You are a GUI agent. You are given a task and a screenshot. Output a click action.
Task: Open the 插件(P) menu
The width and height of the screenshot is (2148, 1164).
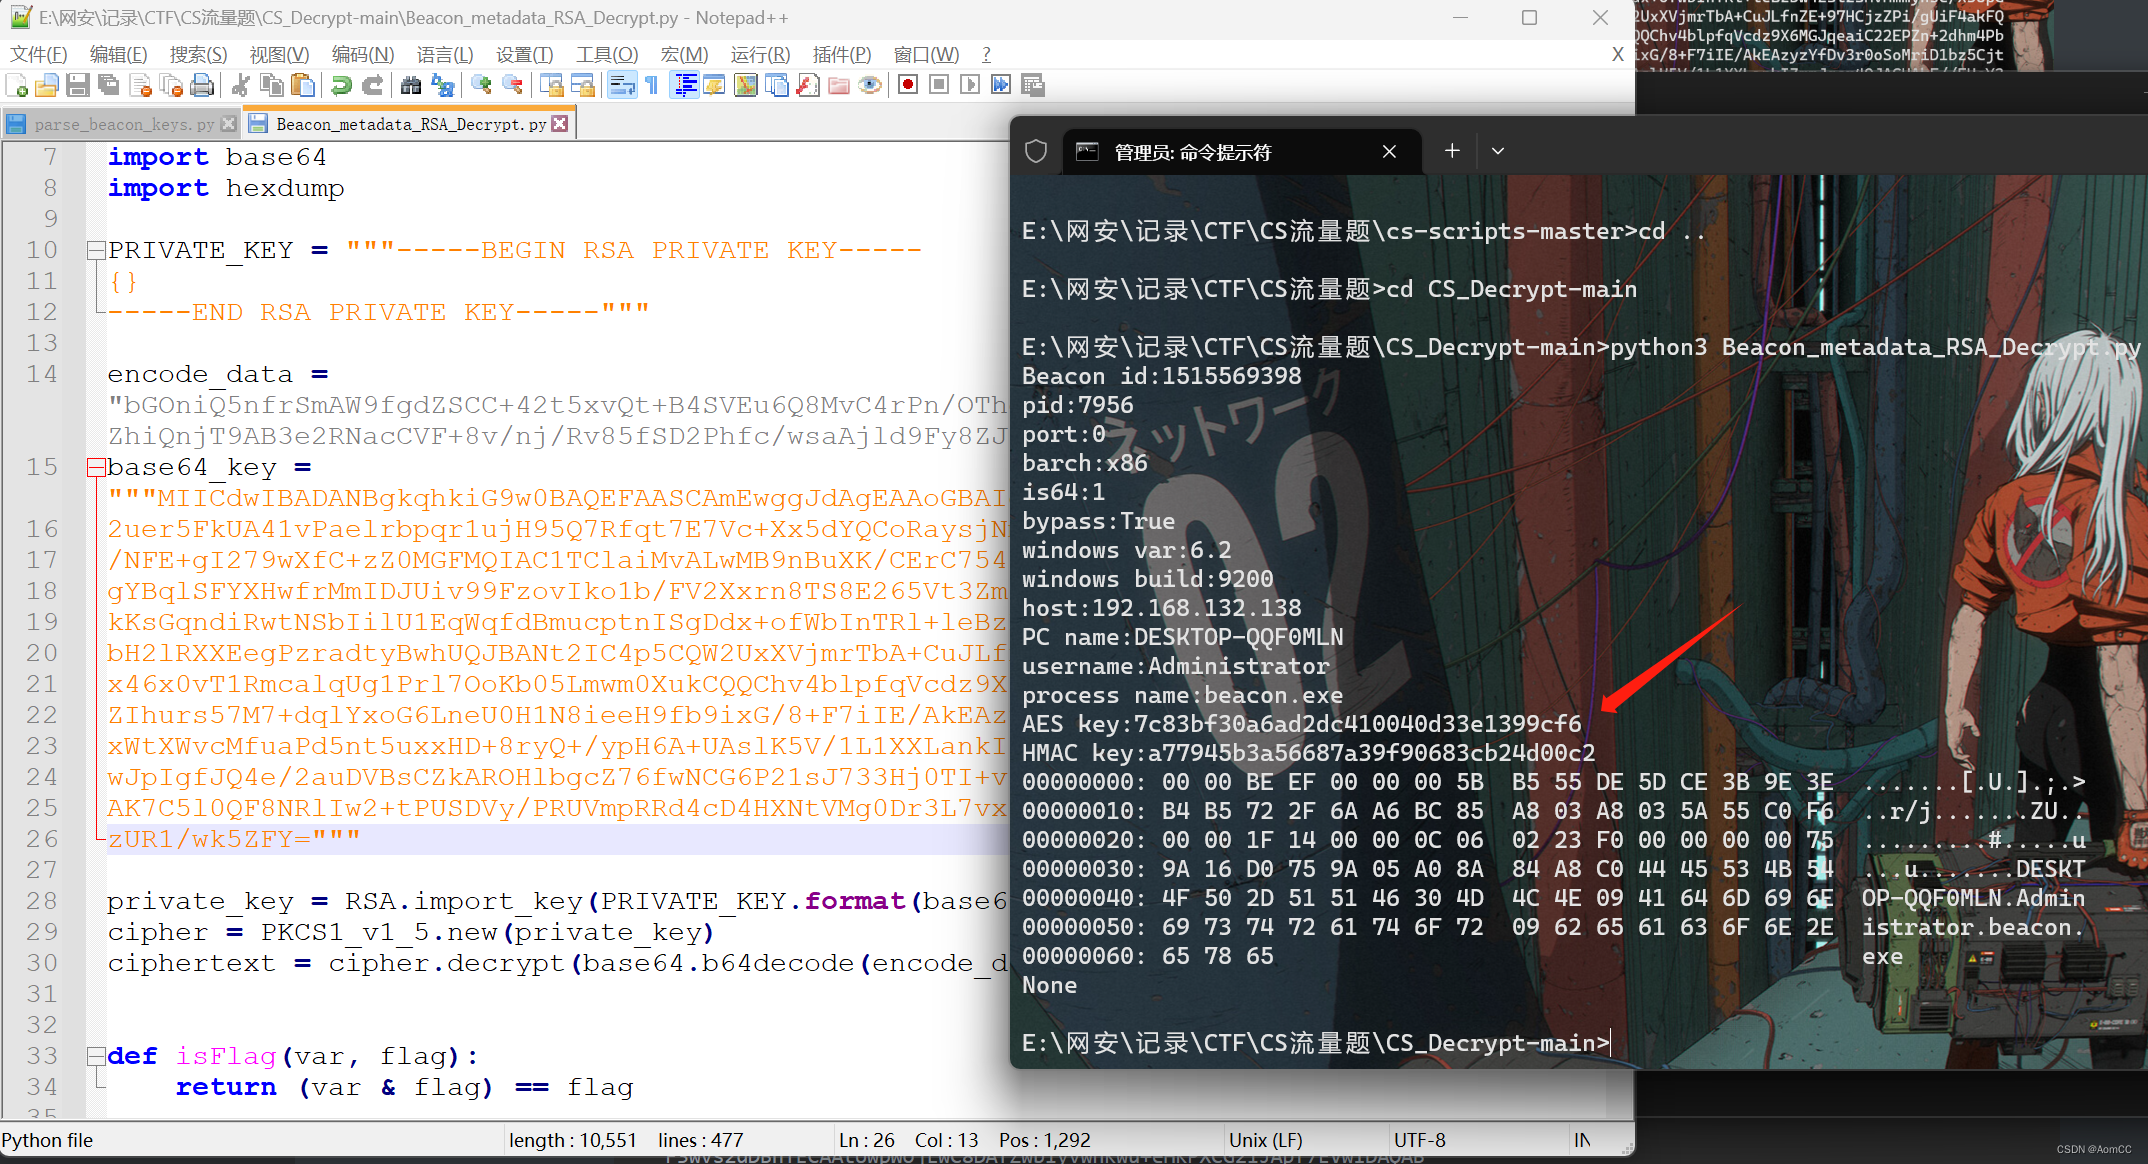841,54
